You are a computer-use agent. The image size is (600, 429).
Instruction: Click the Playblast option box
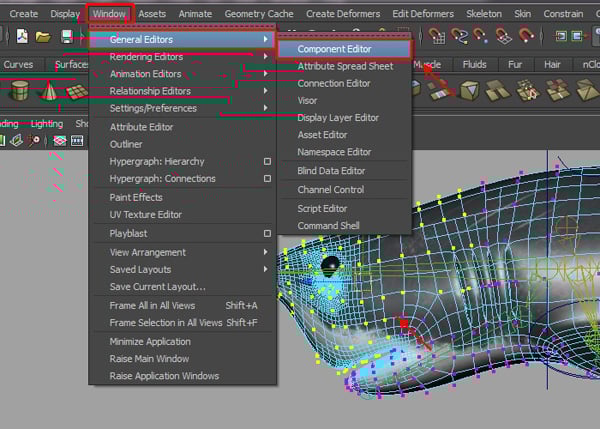(267, 233)
